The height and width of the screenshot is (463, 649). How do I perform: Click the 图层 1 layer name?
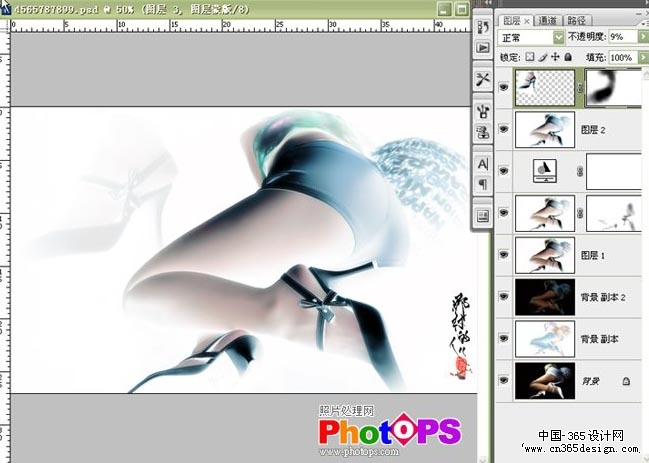point(593,255)
